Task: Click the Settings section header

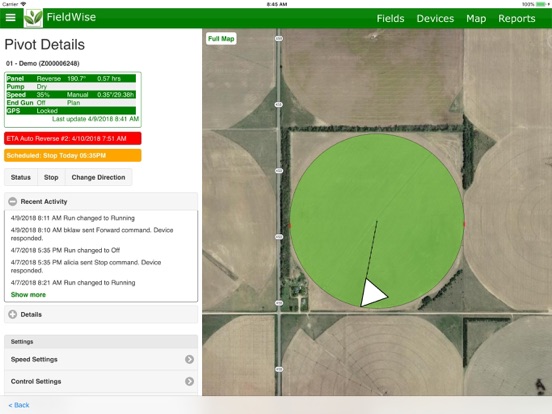Action: (x=101, y=341)
